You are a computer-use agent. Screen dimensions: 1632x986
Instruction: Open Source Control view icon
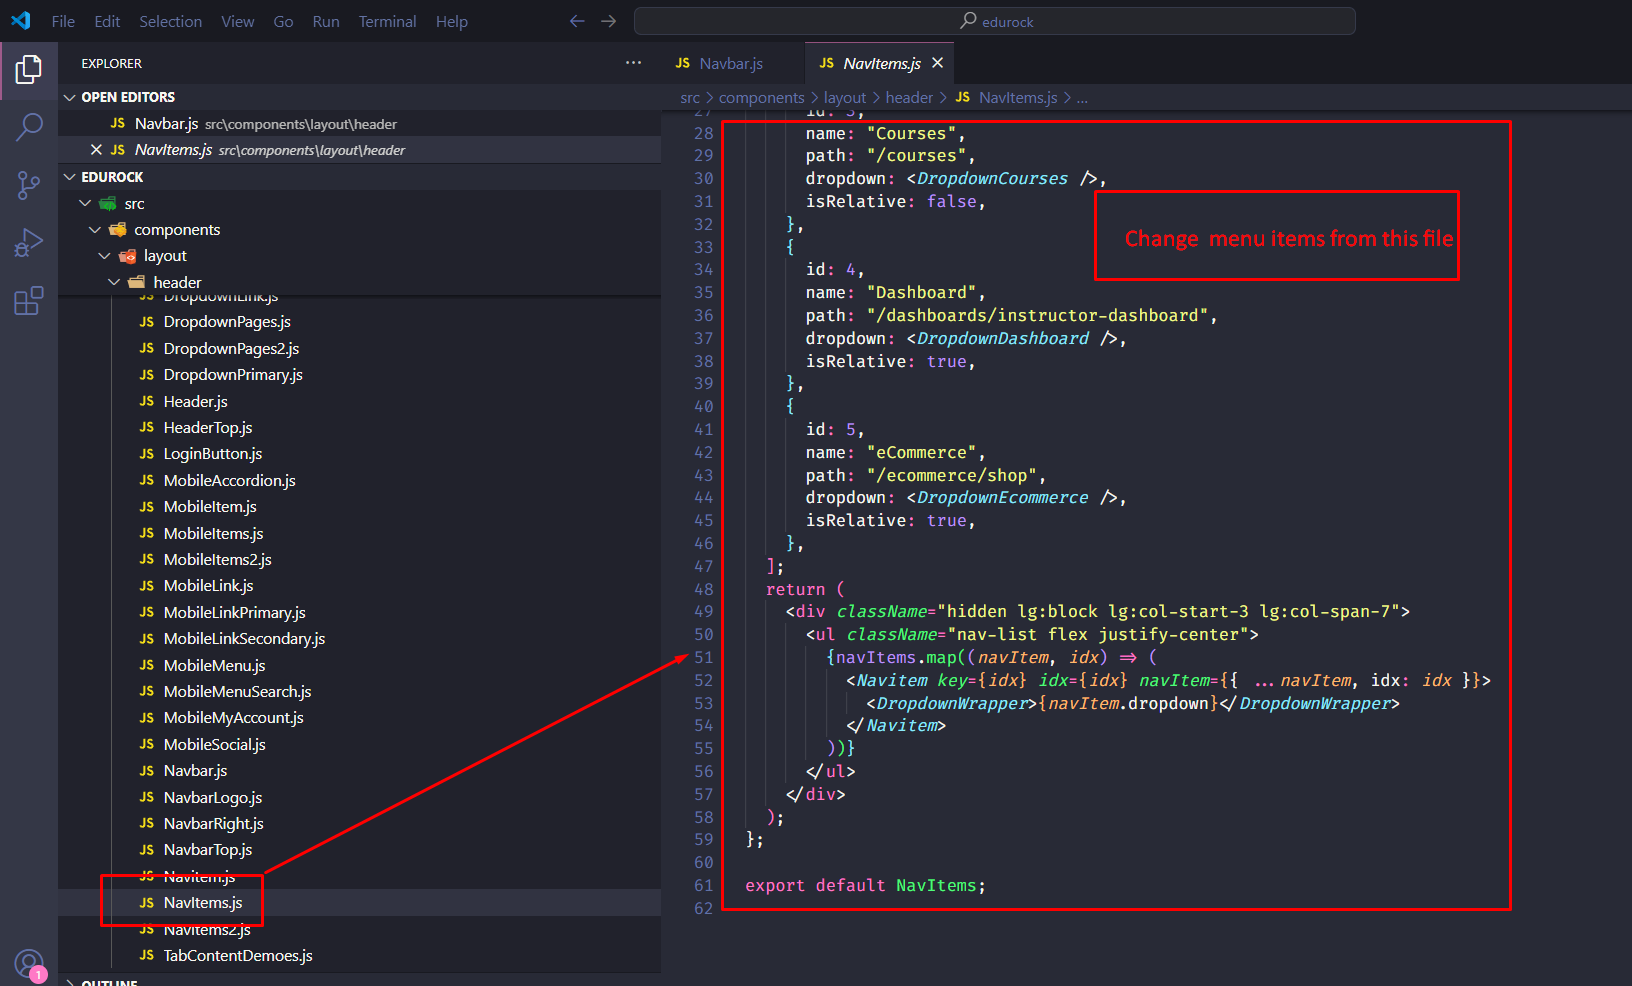point(29,185)
